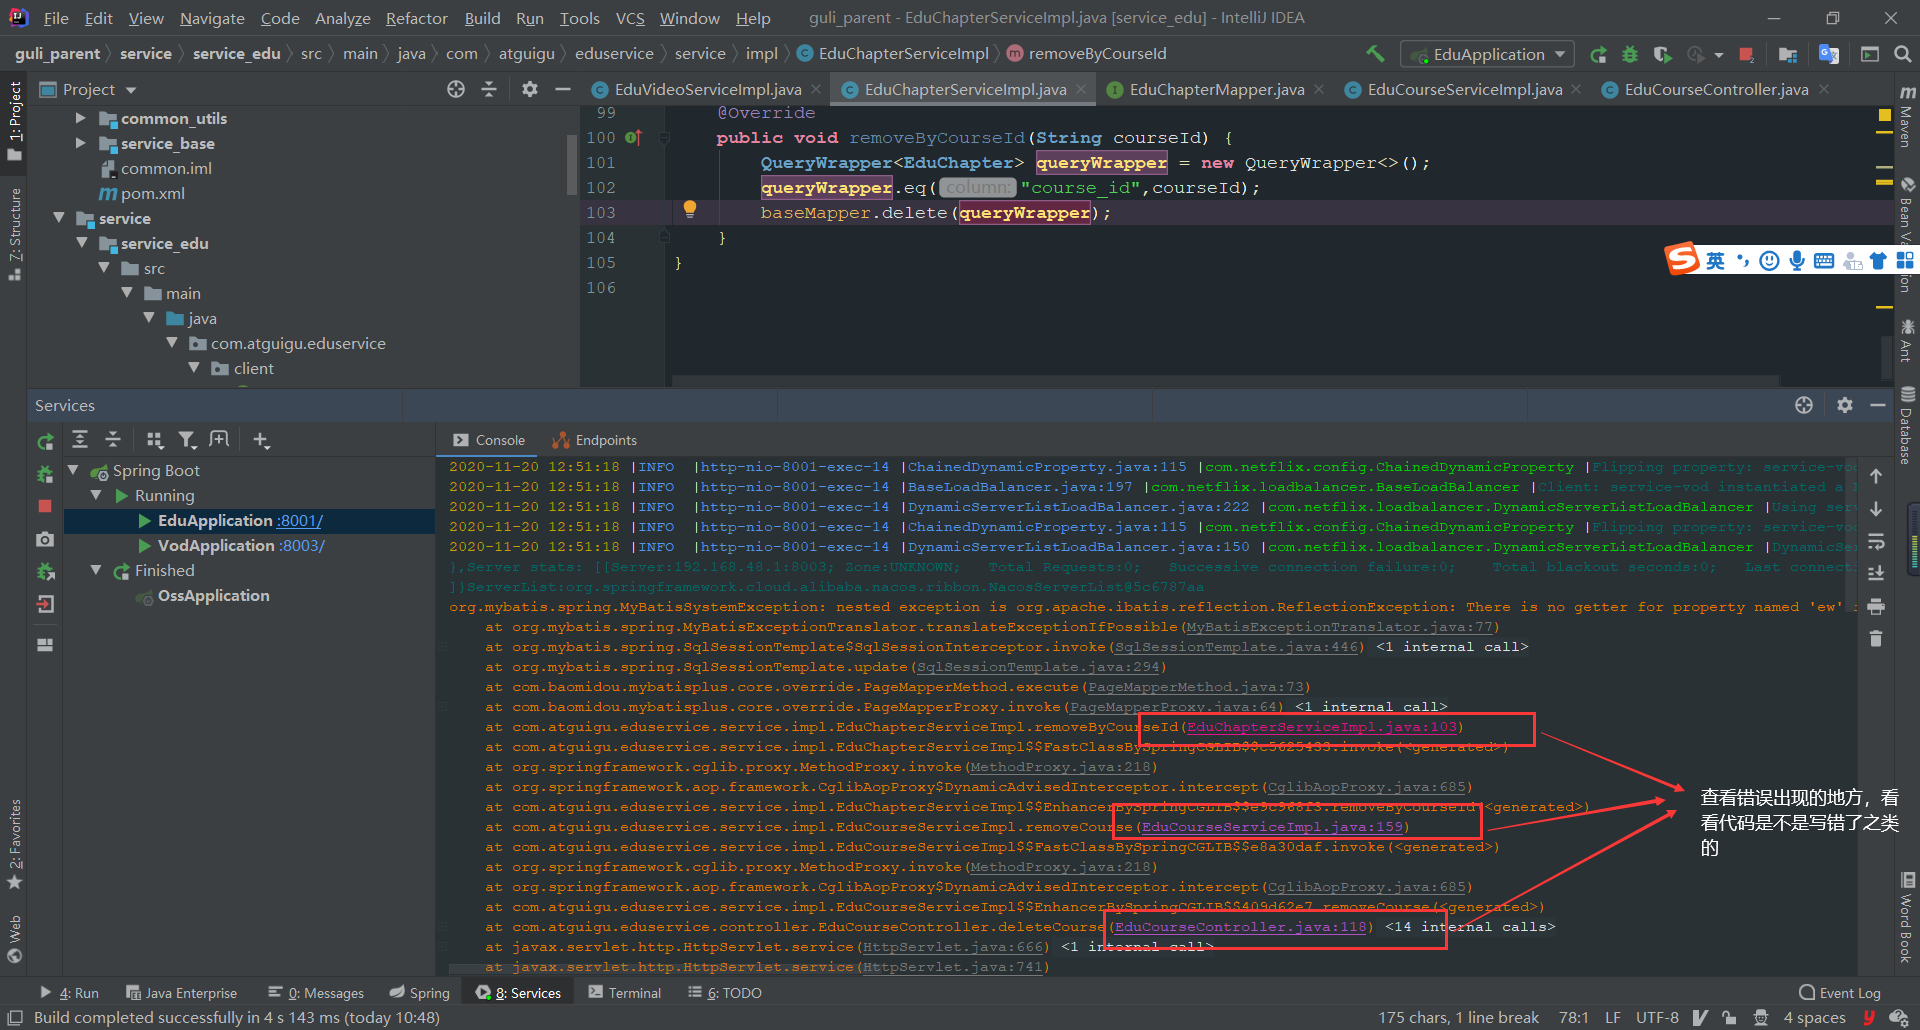The height and width of the screenshot is (1030, 1920).
Task: Open the :8001/ link of EduApplication
Action: [300, 520]
